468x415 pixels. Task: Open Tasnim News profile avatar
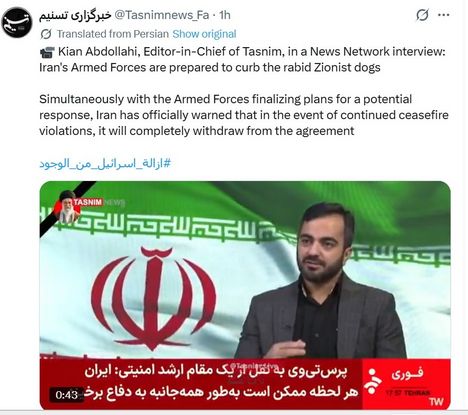[17, 23]
